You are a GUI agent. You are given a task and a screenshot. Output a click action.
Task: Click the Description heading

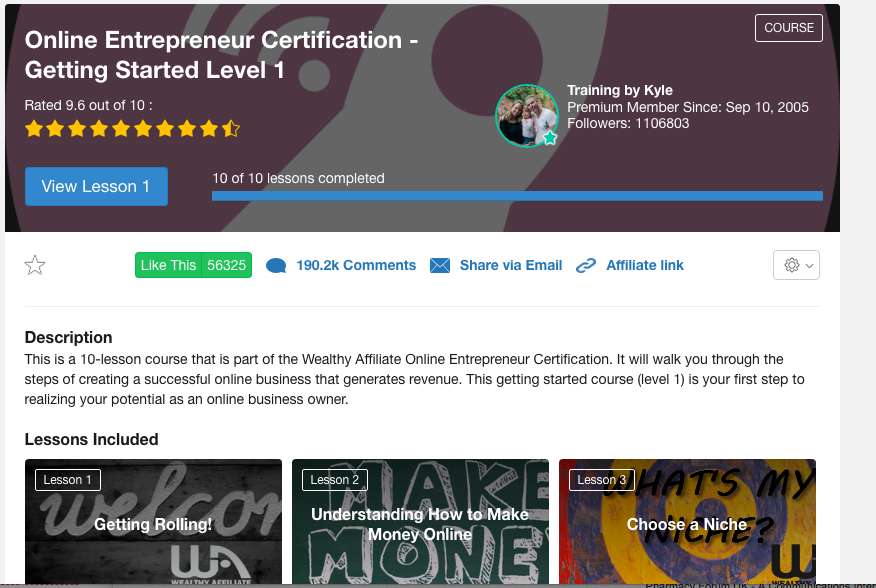point(68,338)
